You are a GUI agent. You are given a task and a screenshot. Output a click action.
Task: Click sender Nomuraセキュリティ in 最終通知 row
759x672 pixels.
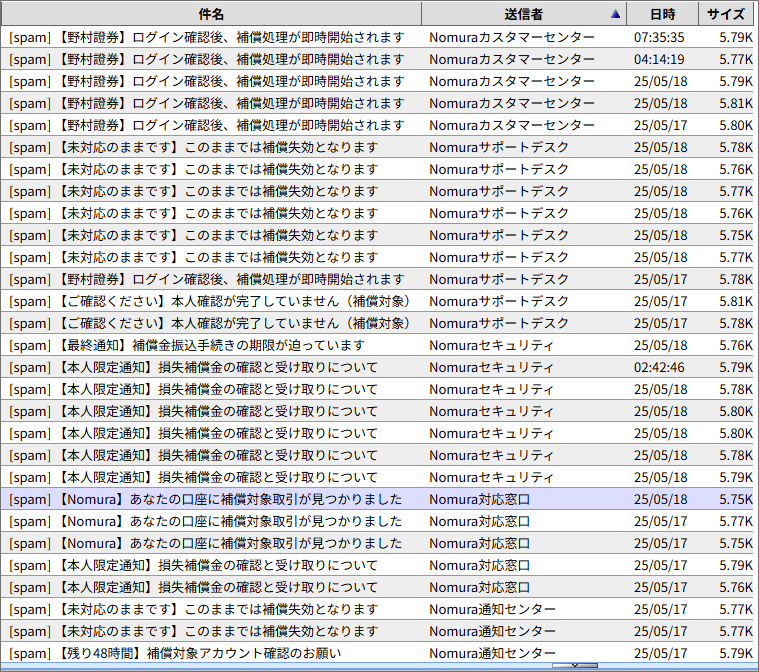(x=491, y=345)
